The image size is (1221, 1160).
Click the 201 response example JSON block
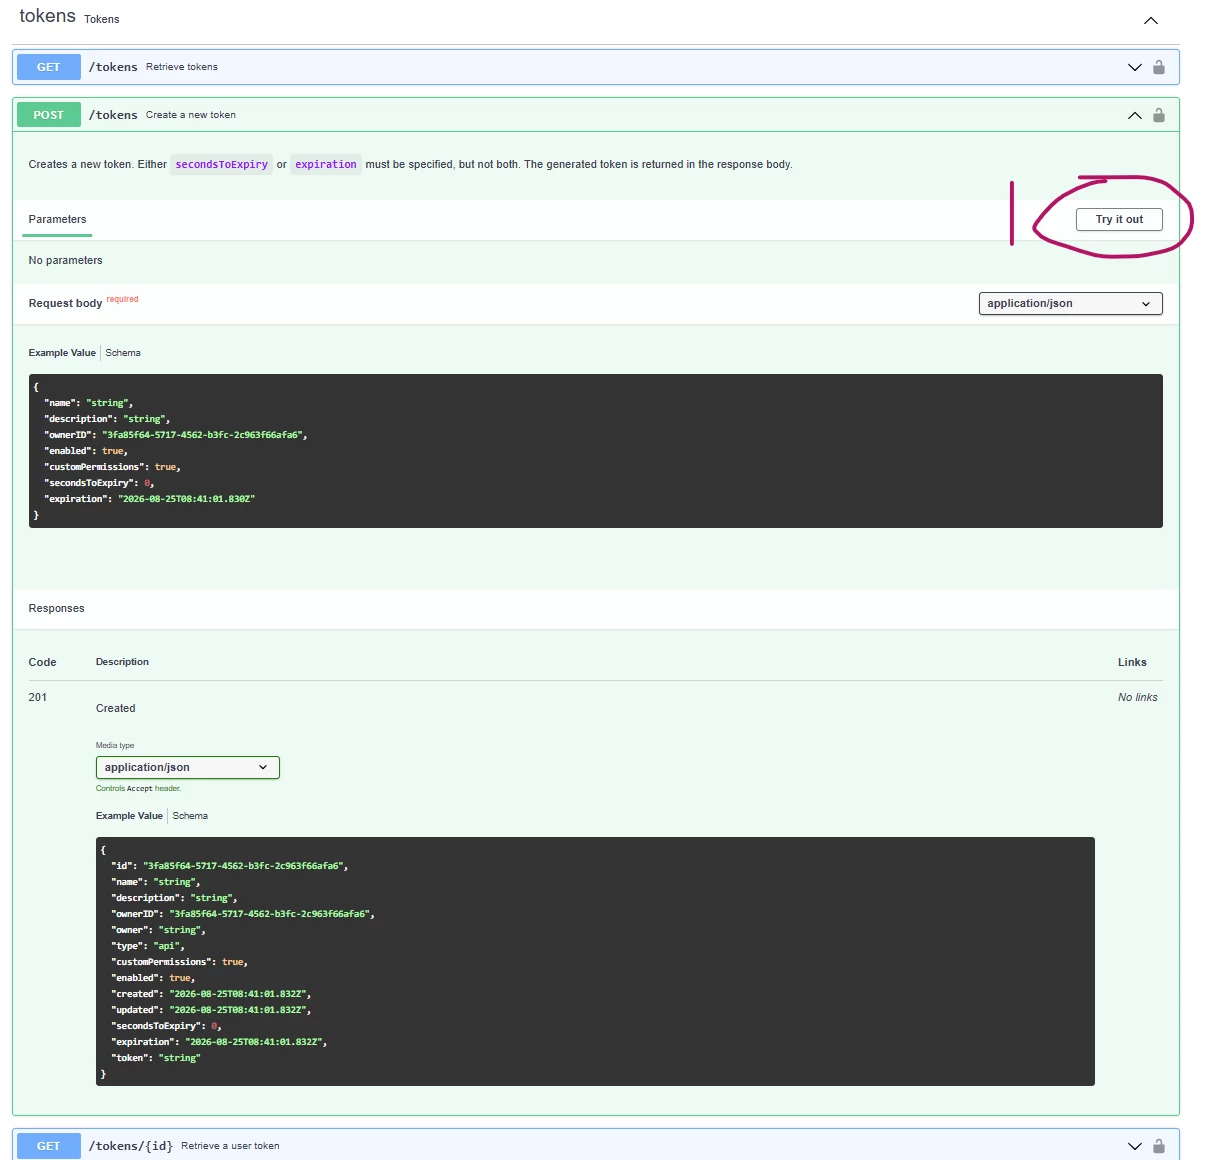595,961
